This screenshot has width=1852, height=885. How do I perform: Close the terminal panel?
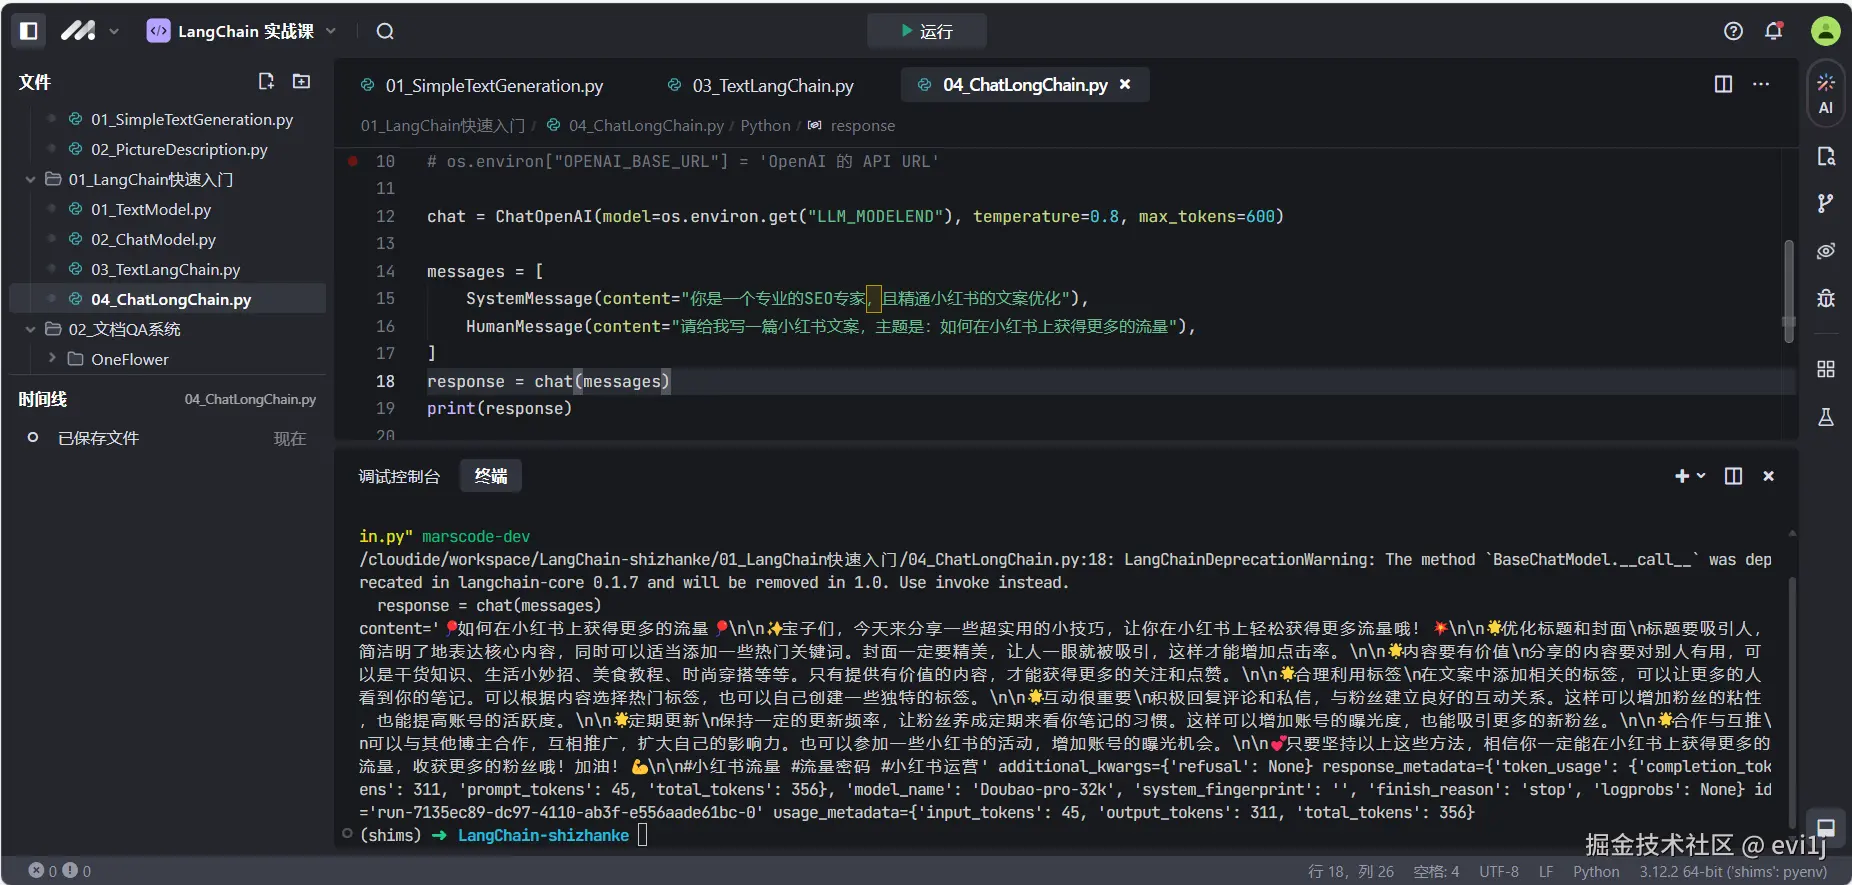click(x=1768, y=476)
